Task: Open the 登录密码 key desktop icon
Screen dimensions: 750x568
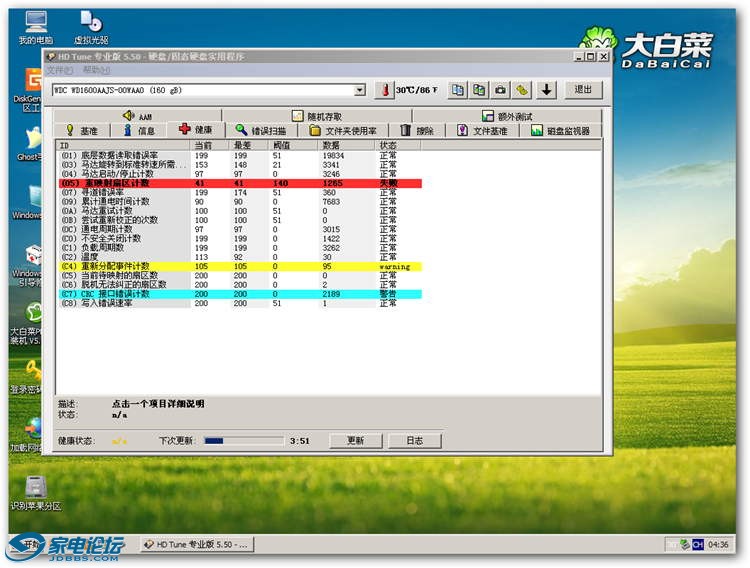Action: [x=27, y=377]
